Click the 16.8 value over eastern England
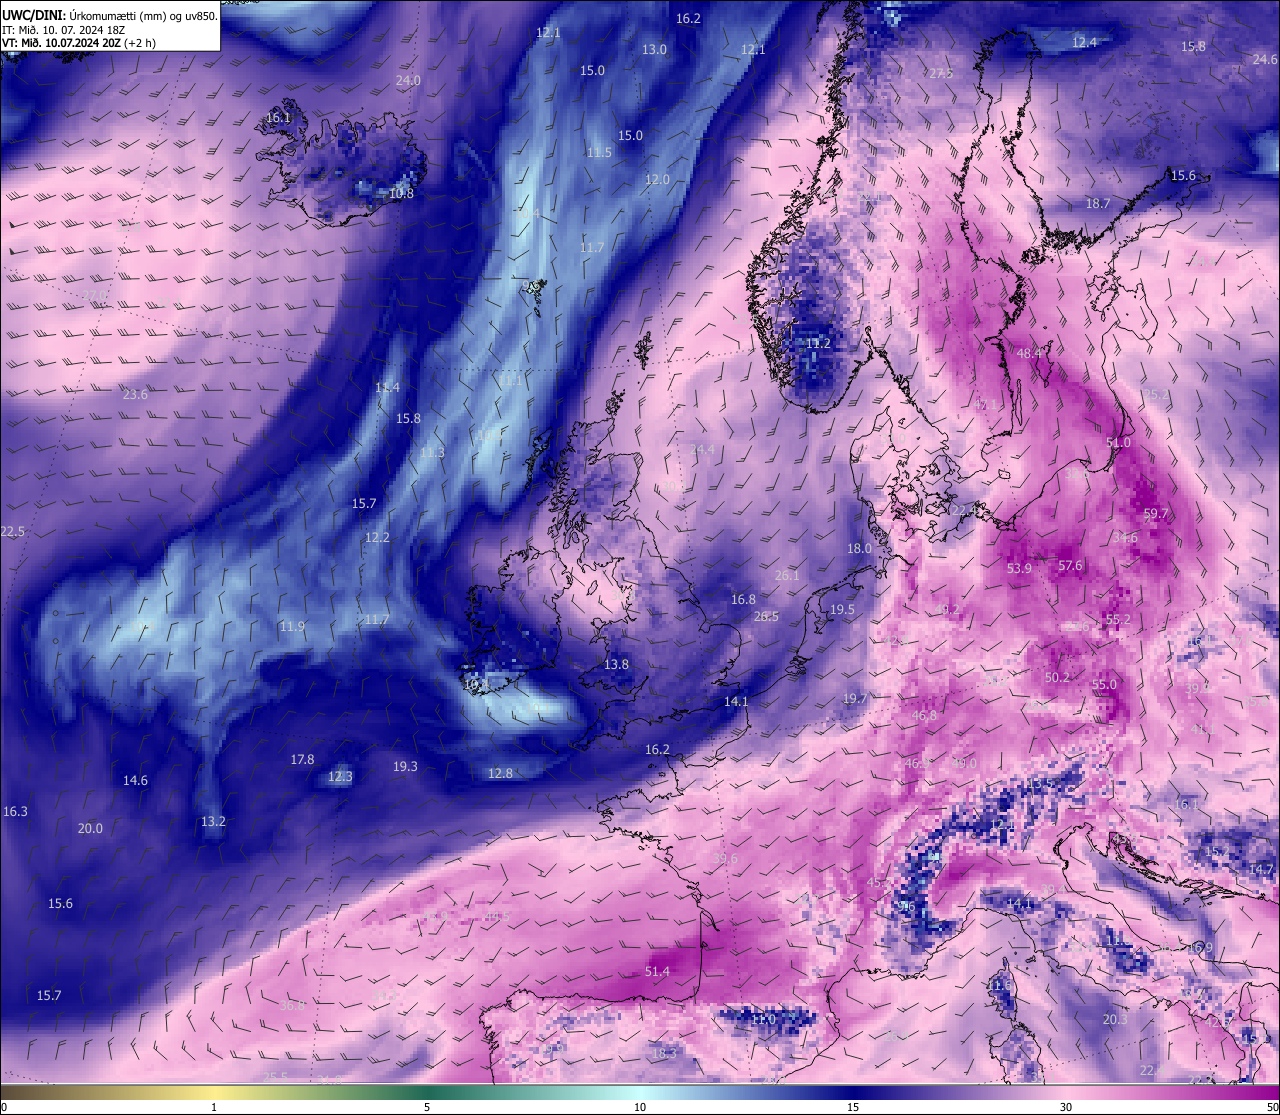Image resolution: width=1280 pixels, height=1115 pixels. coord(743,599)
